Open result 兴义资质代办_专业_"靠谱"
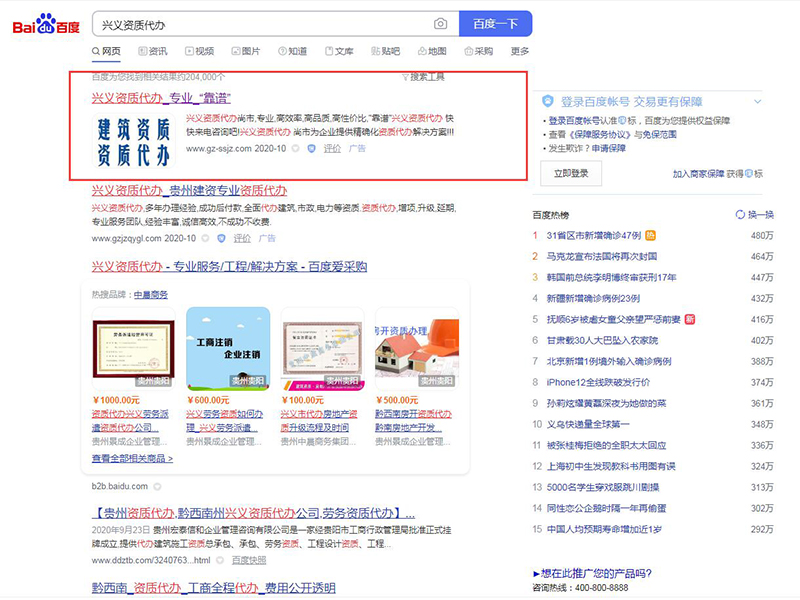Image resolution: width=800 pixels, height=600 pixels. click(161, 98)
